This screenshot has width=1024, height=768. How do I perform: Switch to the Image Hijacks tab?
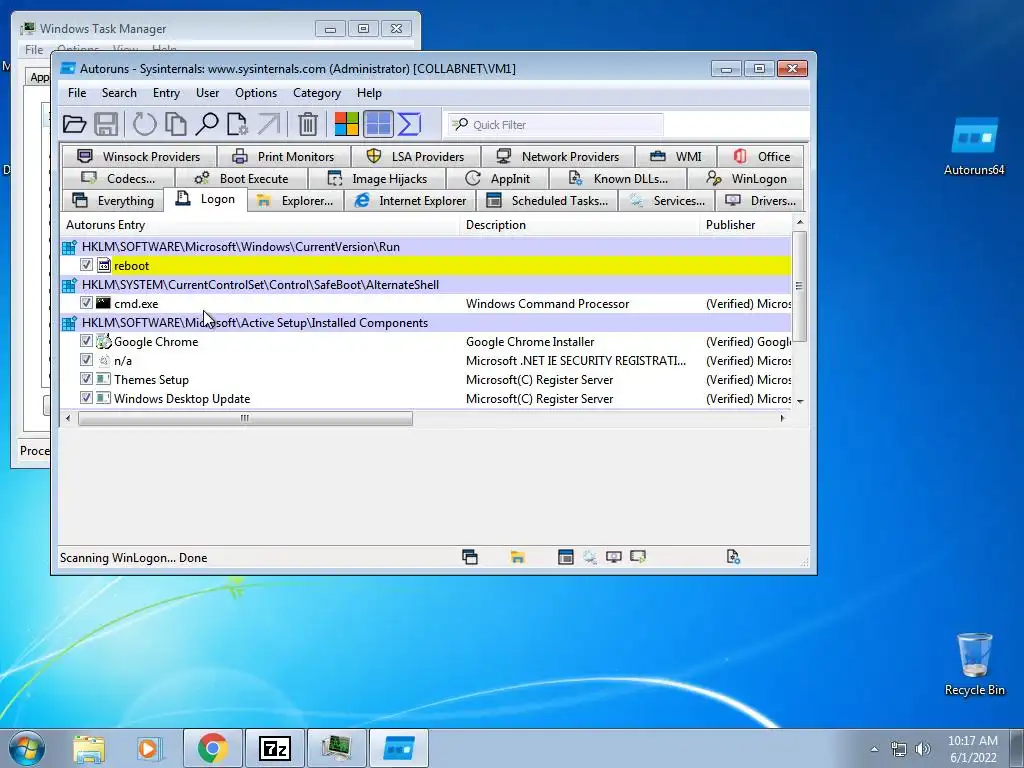(377, 178)
